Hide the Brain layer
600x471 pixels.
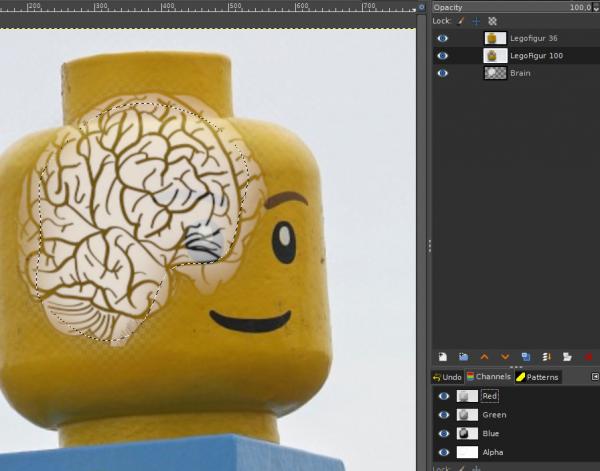point(442,73)
